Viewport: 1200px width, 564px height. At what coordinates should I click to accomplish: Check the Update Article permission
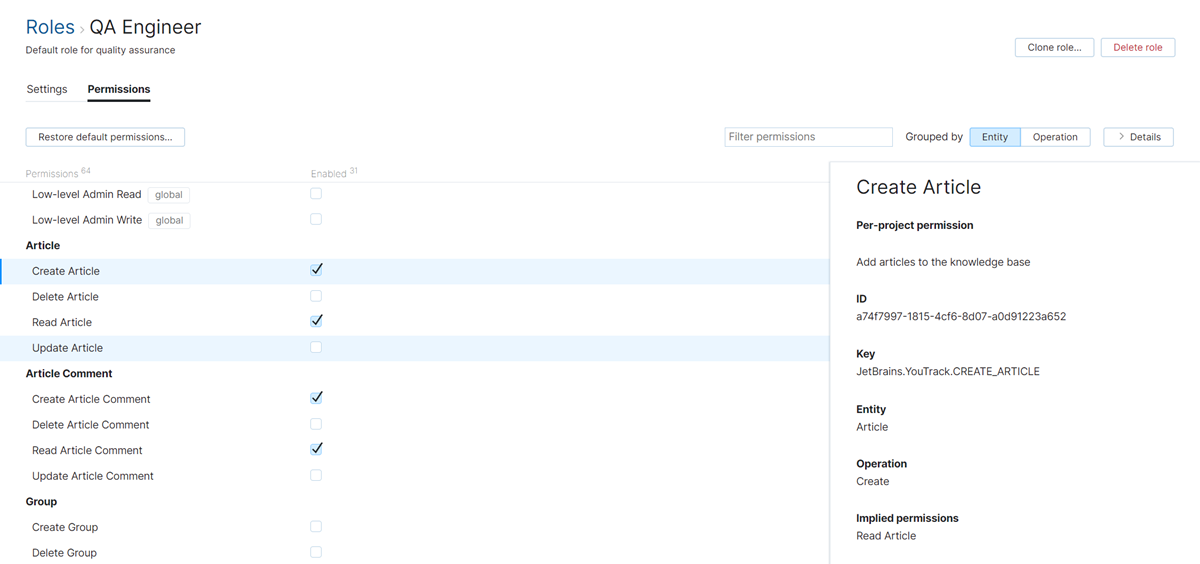click(316, 347)
